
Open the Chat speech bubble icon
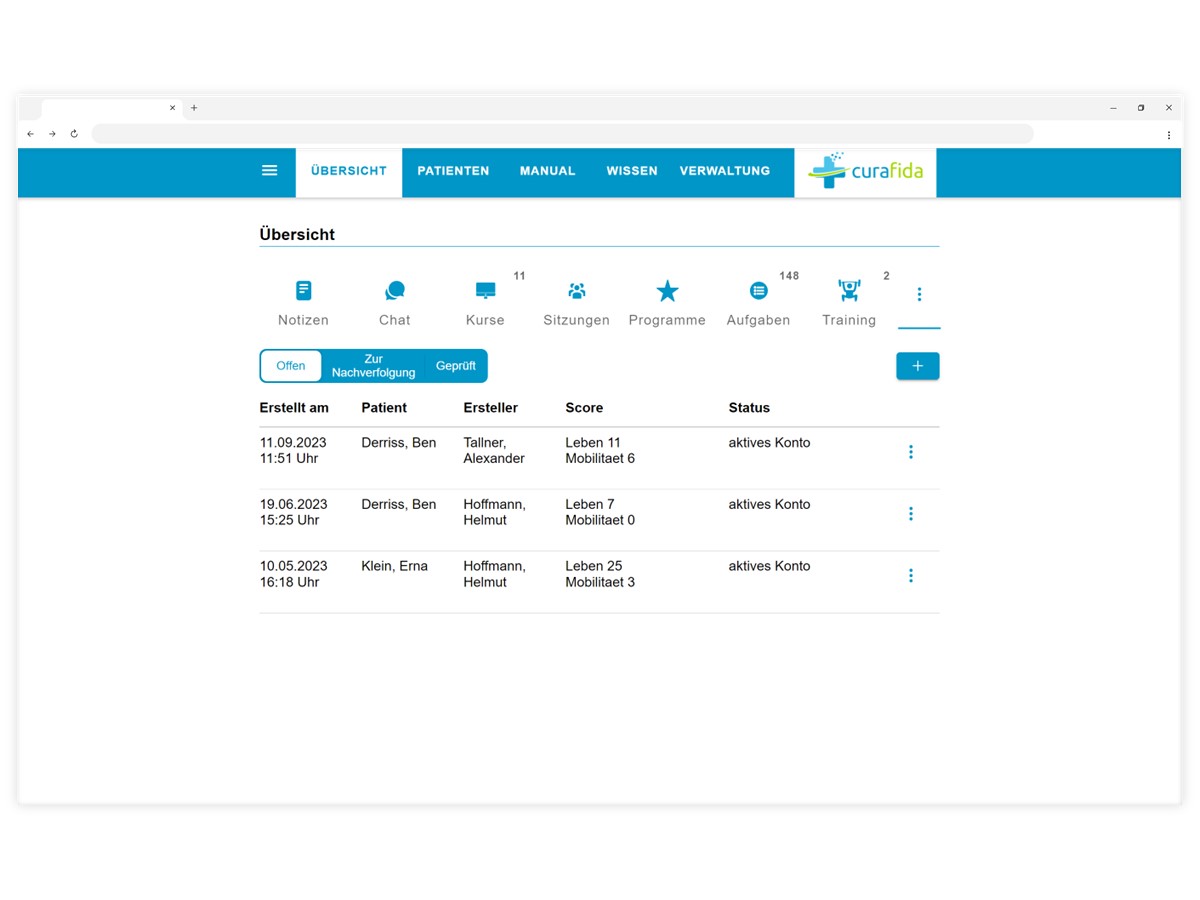click(395, 291)
